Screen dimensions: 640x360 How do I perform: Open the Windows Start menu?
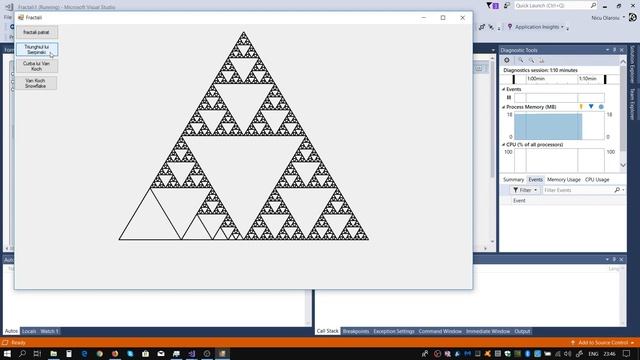[7, 353]
